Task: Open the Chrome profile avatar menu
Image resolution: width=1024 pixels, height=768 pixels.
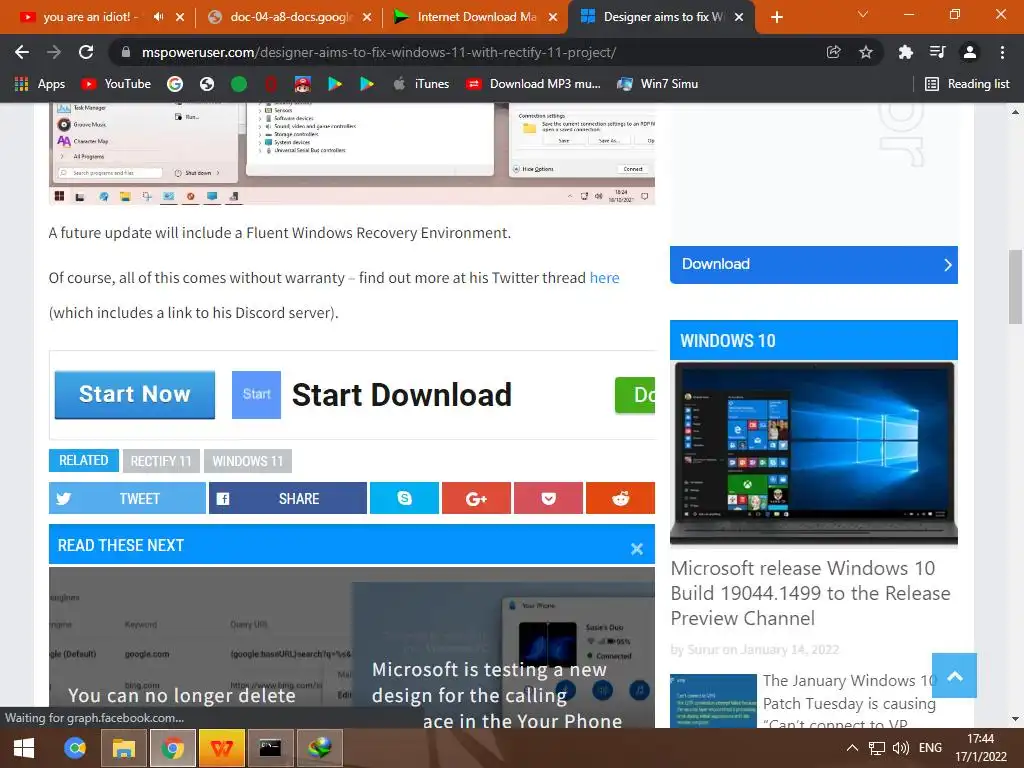Action: (x=970, y=52)
